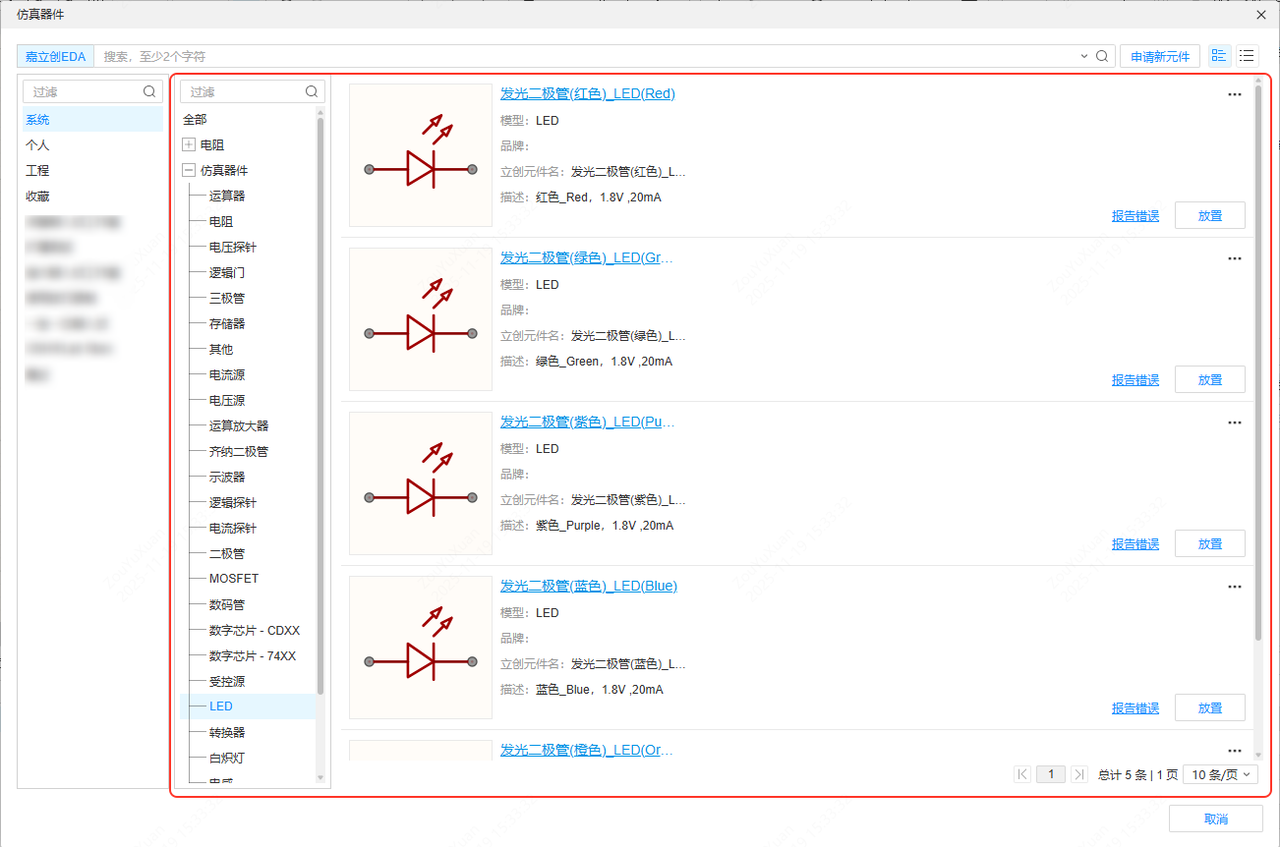Viewport: 1280px width, 847px height.
Task: Open more options for blue LED item
Action: (1234, 587)
